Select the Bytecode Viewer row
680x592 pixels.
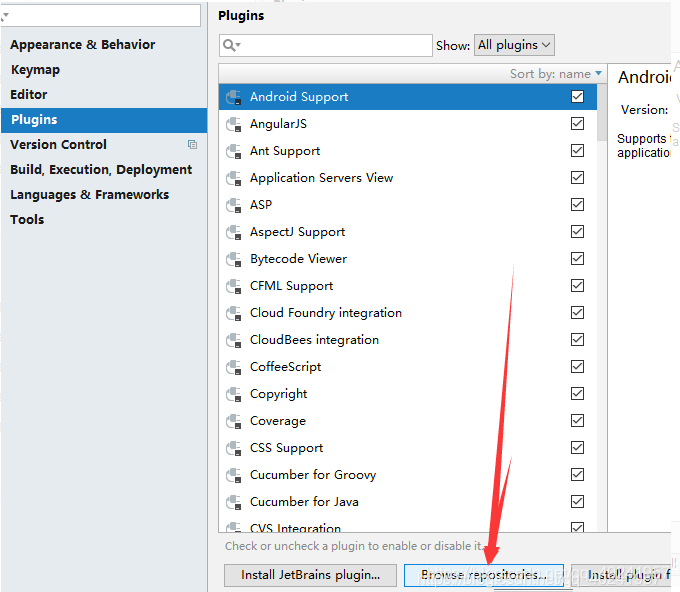click(x=408, y=259)
